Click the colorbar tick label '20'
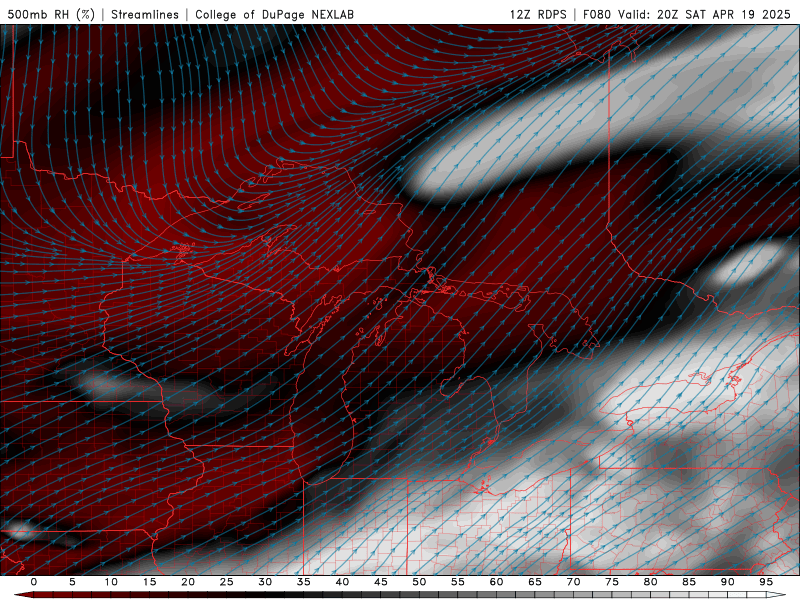Image resolution: width=800 pixels, height=600 pixels. tap(188, 582)
